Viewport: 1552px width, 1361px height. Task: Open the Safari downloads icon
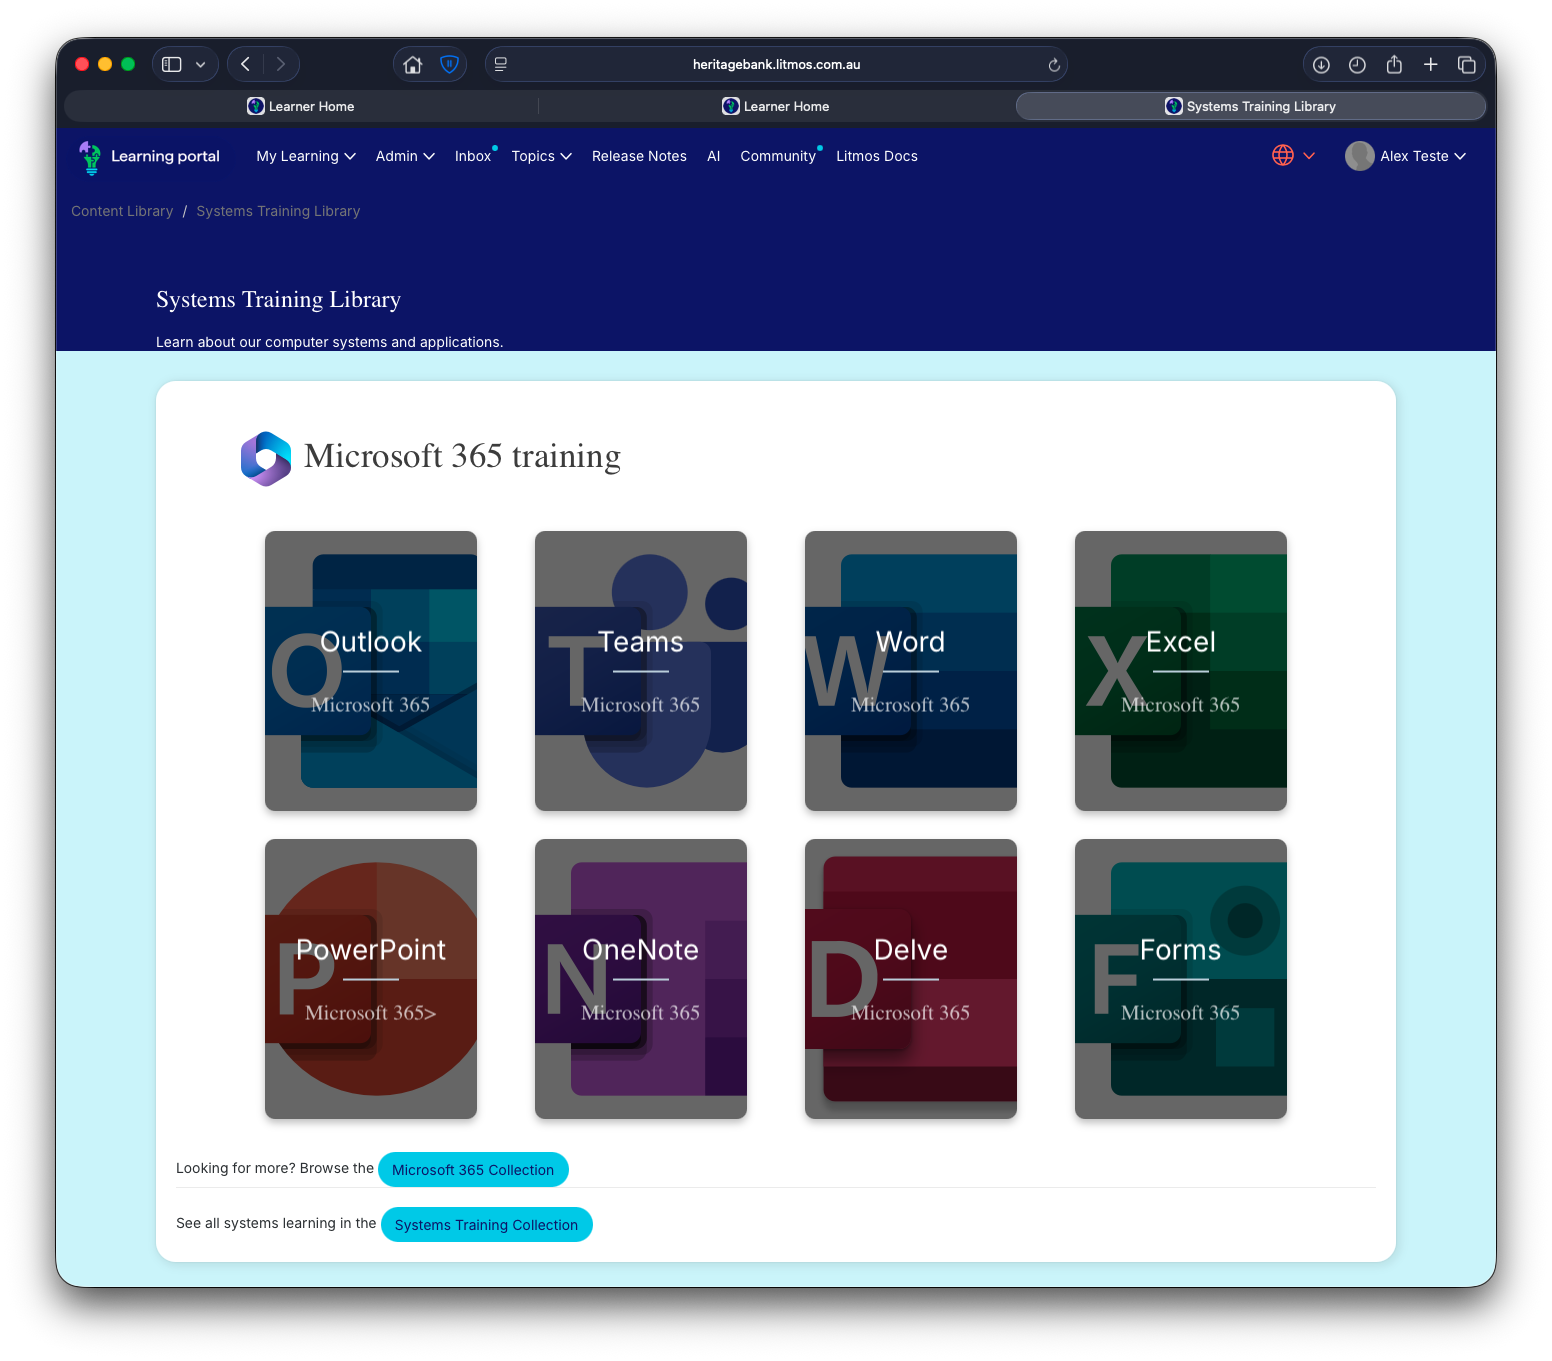1321,65
